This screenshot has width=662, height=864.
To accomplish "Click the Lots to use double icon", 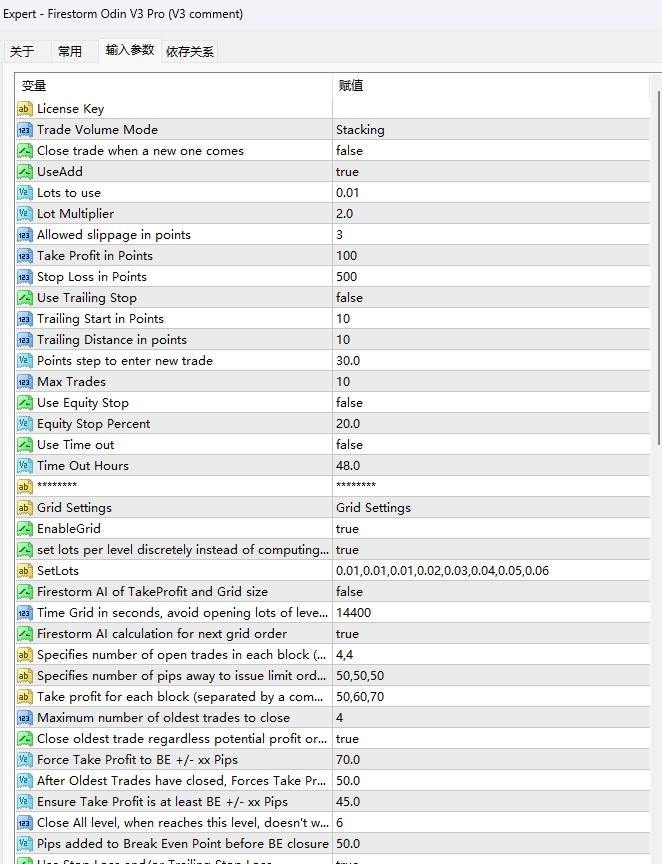I will (x=24, y=193).
